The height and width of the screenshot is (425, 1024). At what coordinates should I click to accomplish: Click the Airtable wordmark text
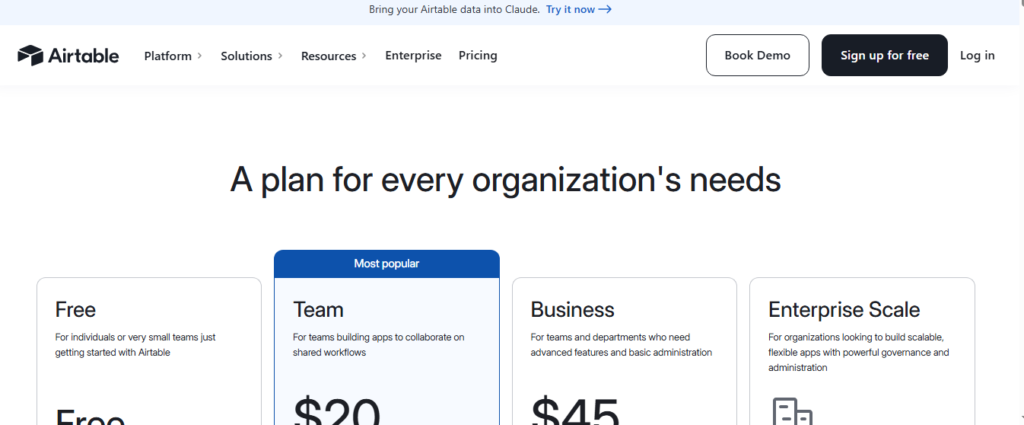pyautogui.click(x=83, y=56)
